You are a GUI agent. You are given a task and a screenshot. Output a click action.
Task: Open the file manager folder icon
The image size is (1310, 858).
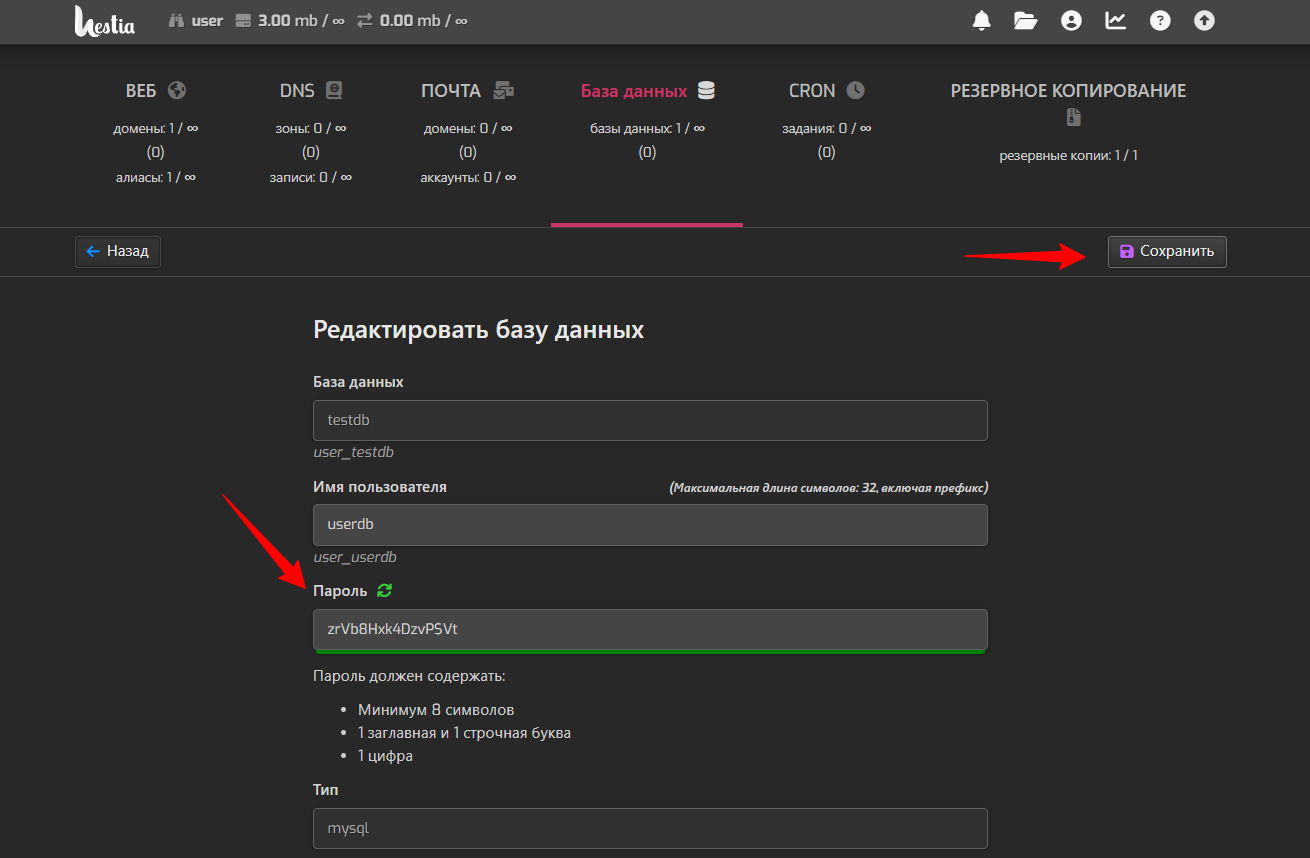pos(1026,20)
